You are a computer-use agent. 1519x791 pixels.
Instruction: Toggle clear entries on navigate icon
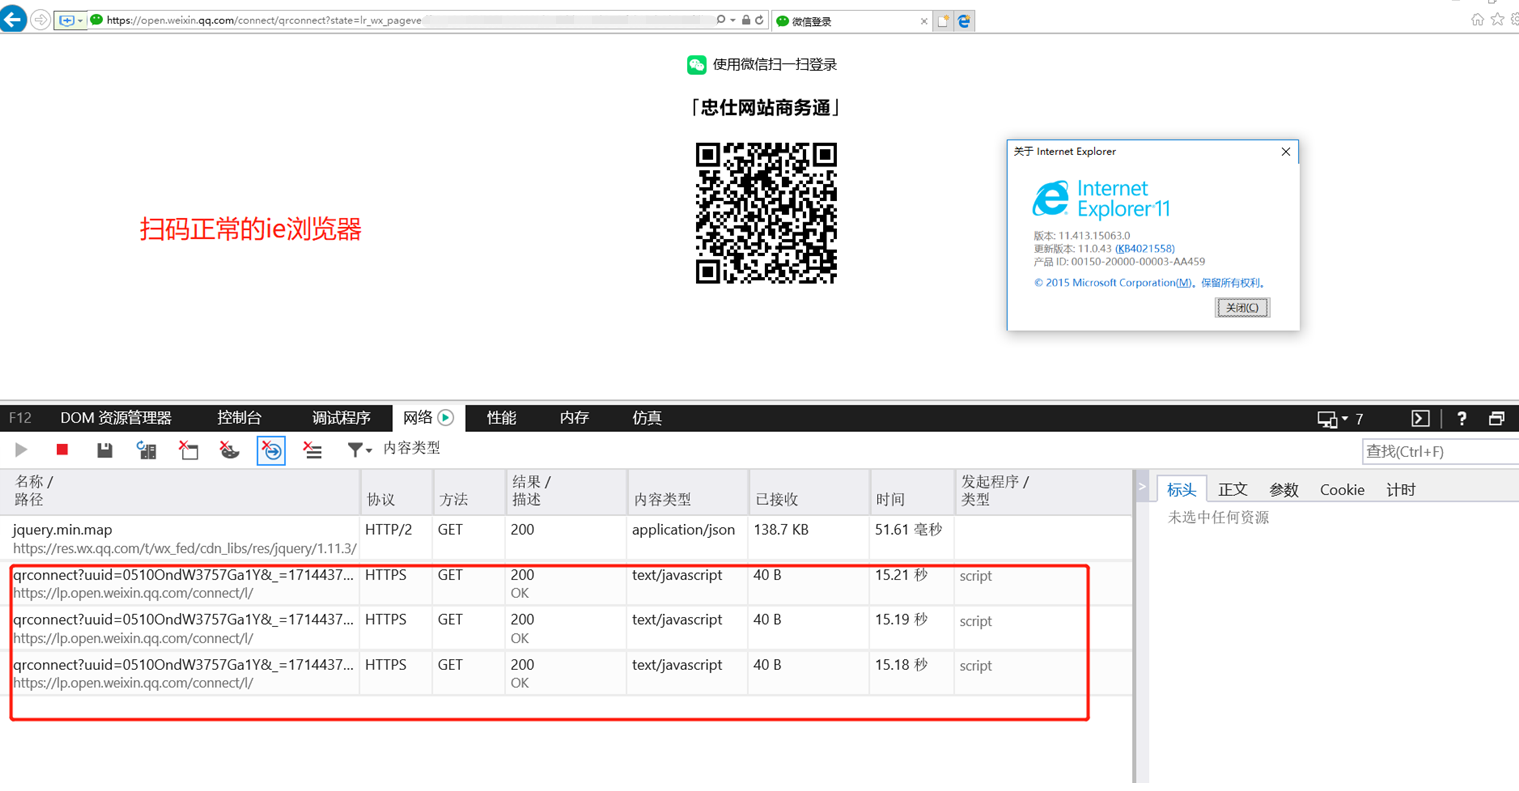click(271, 450)
